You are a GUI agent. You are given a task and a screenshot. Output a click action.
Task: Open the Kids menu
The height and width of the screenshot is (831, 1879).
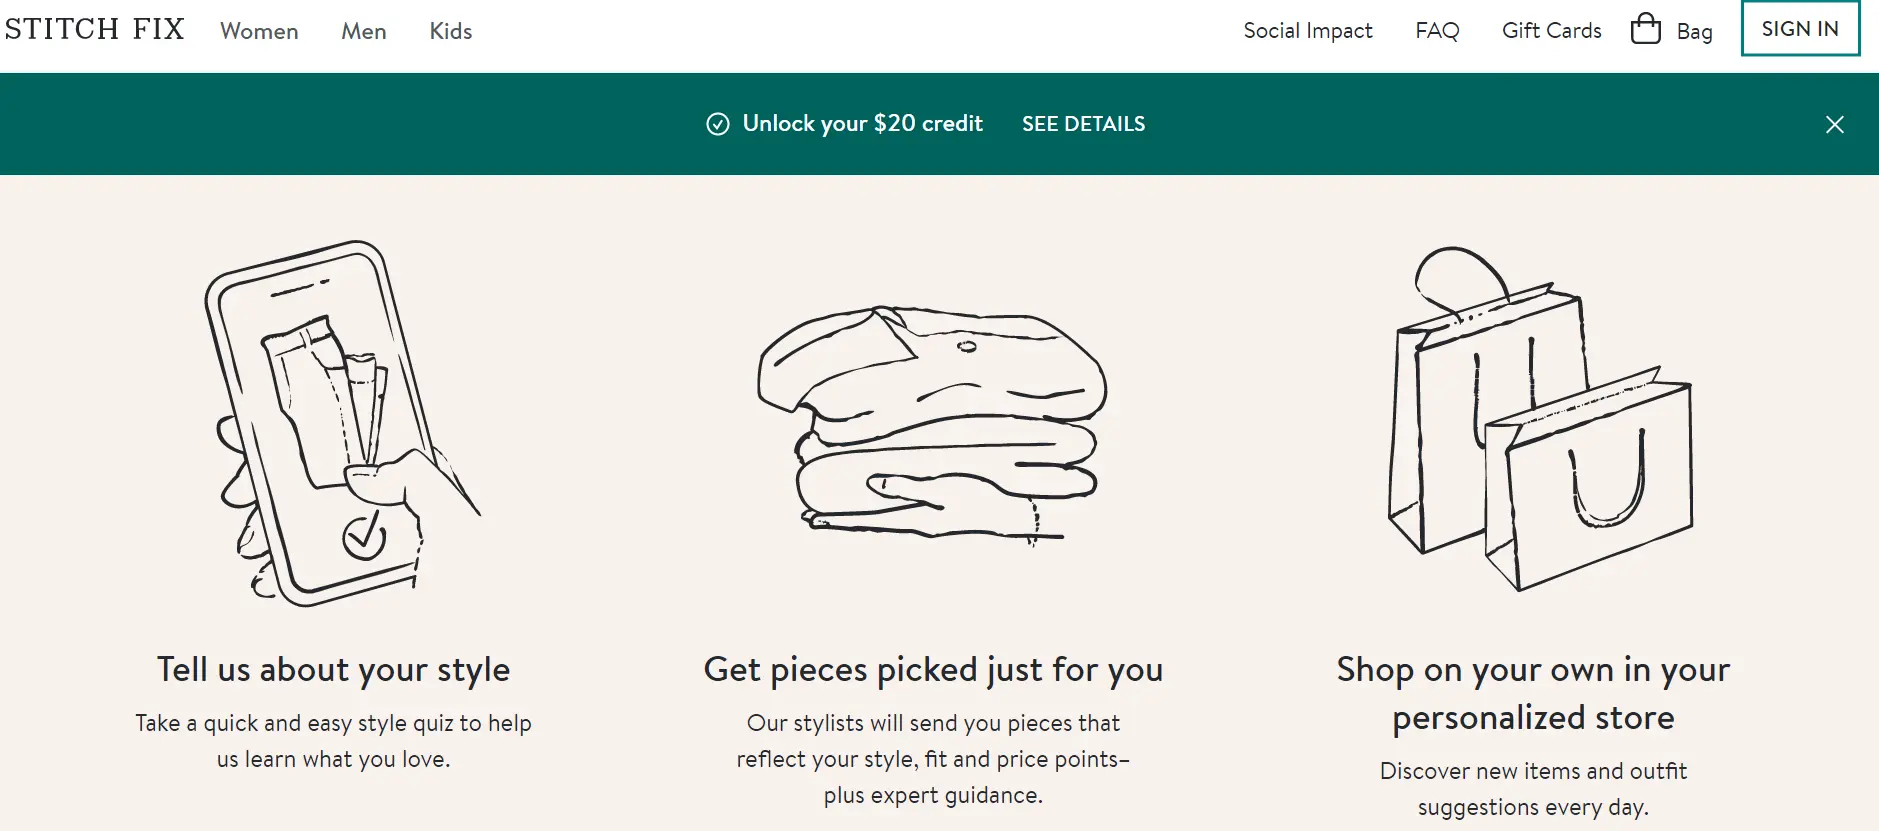click(x=451, y=31)
